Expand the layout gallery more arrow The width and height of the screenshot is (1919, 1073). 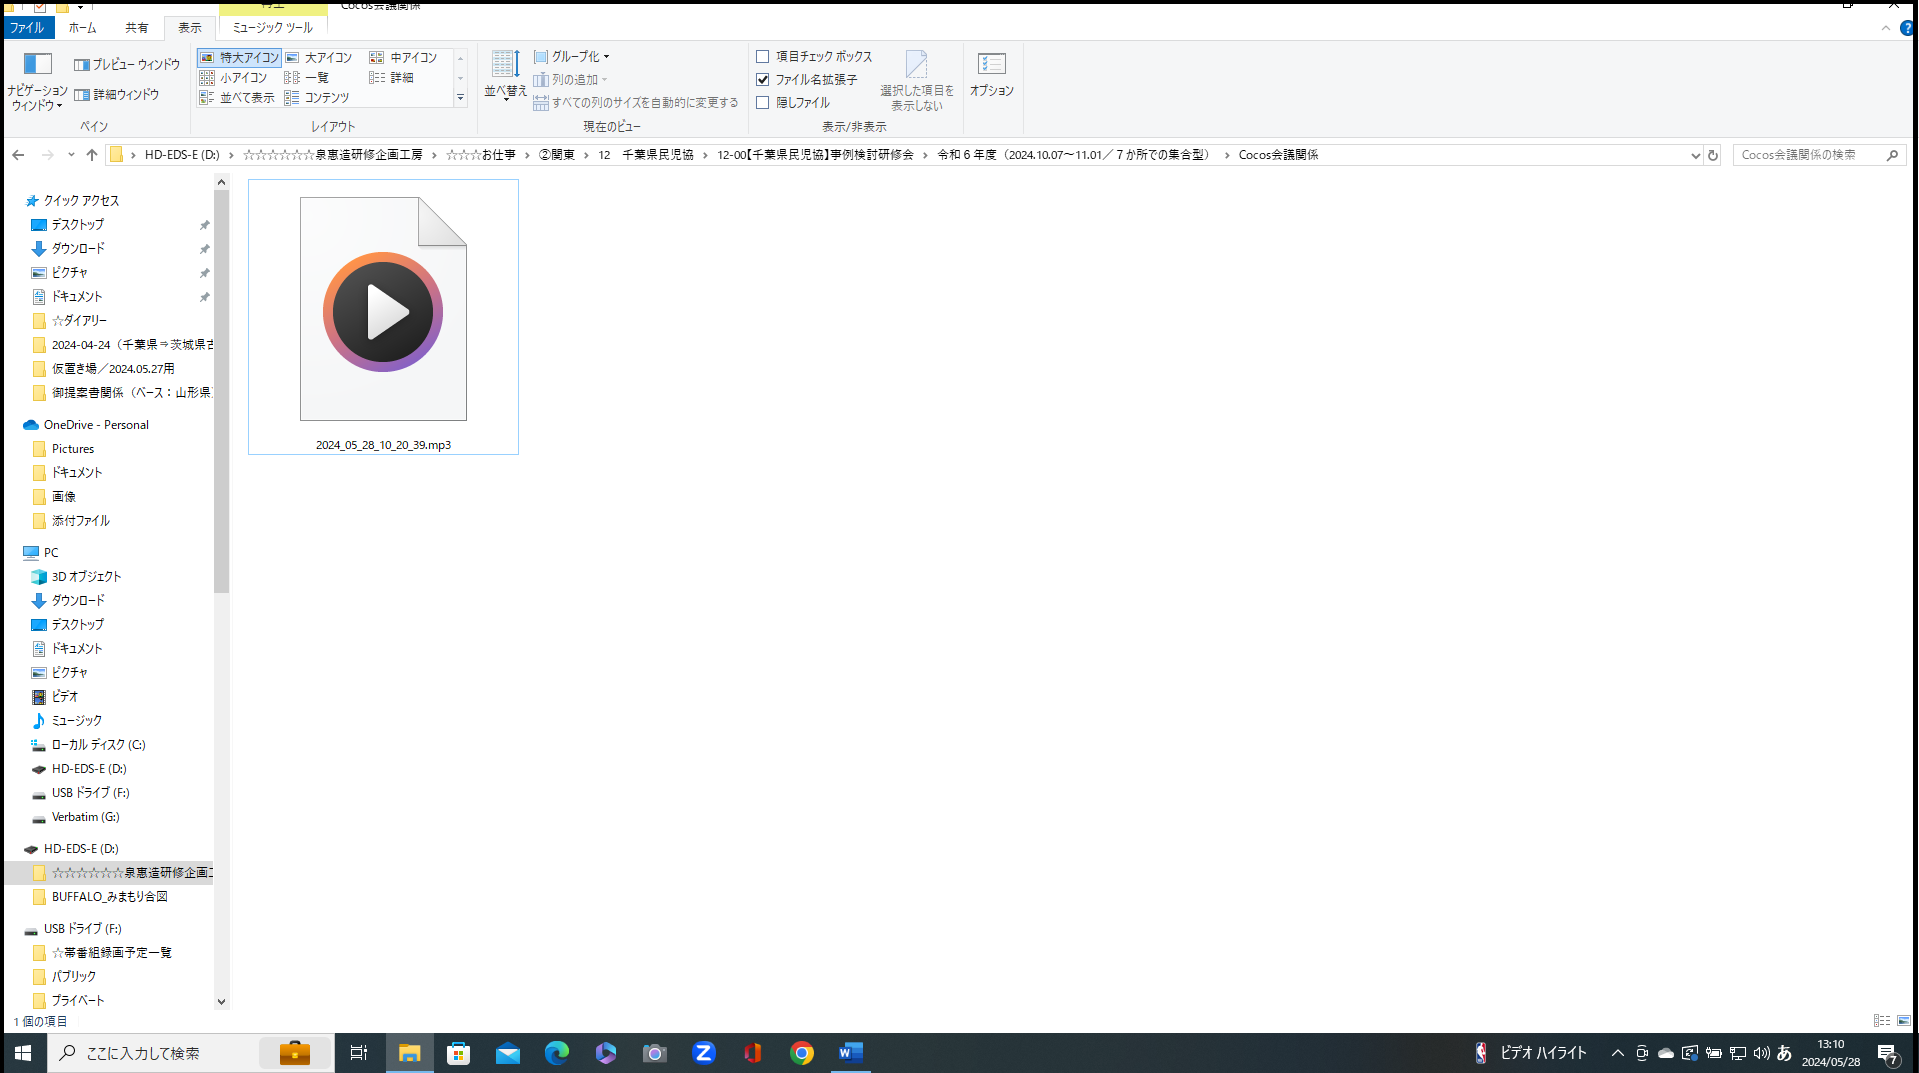(x=460, y=98)
